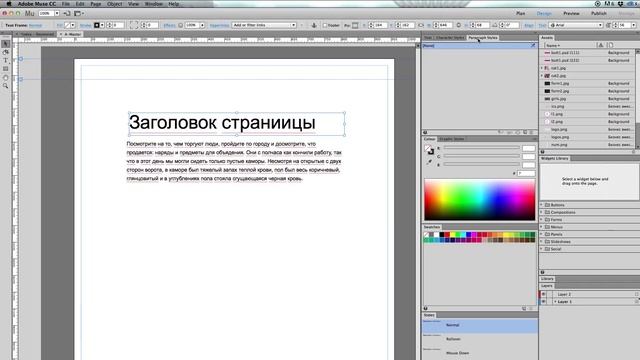Click the new swatch icon in Swatches panel
640x360 pixels.
[x=524, y=309]
